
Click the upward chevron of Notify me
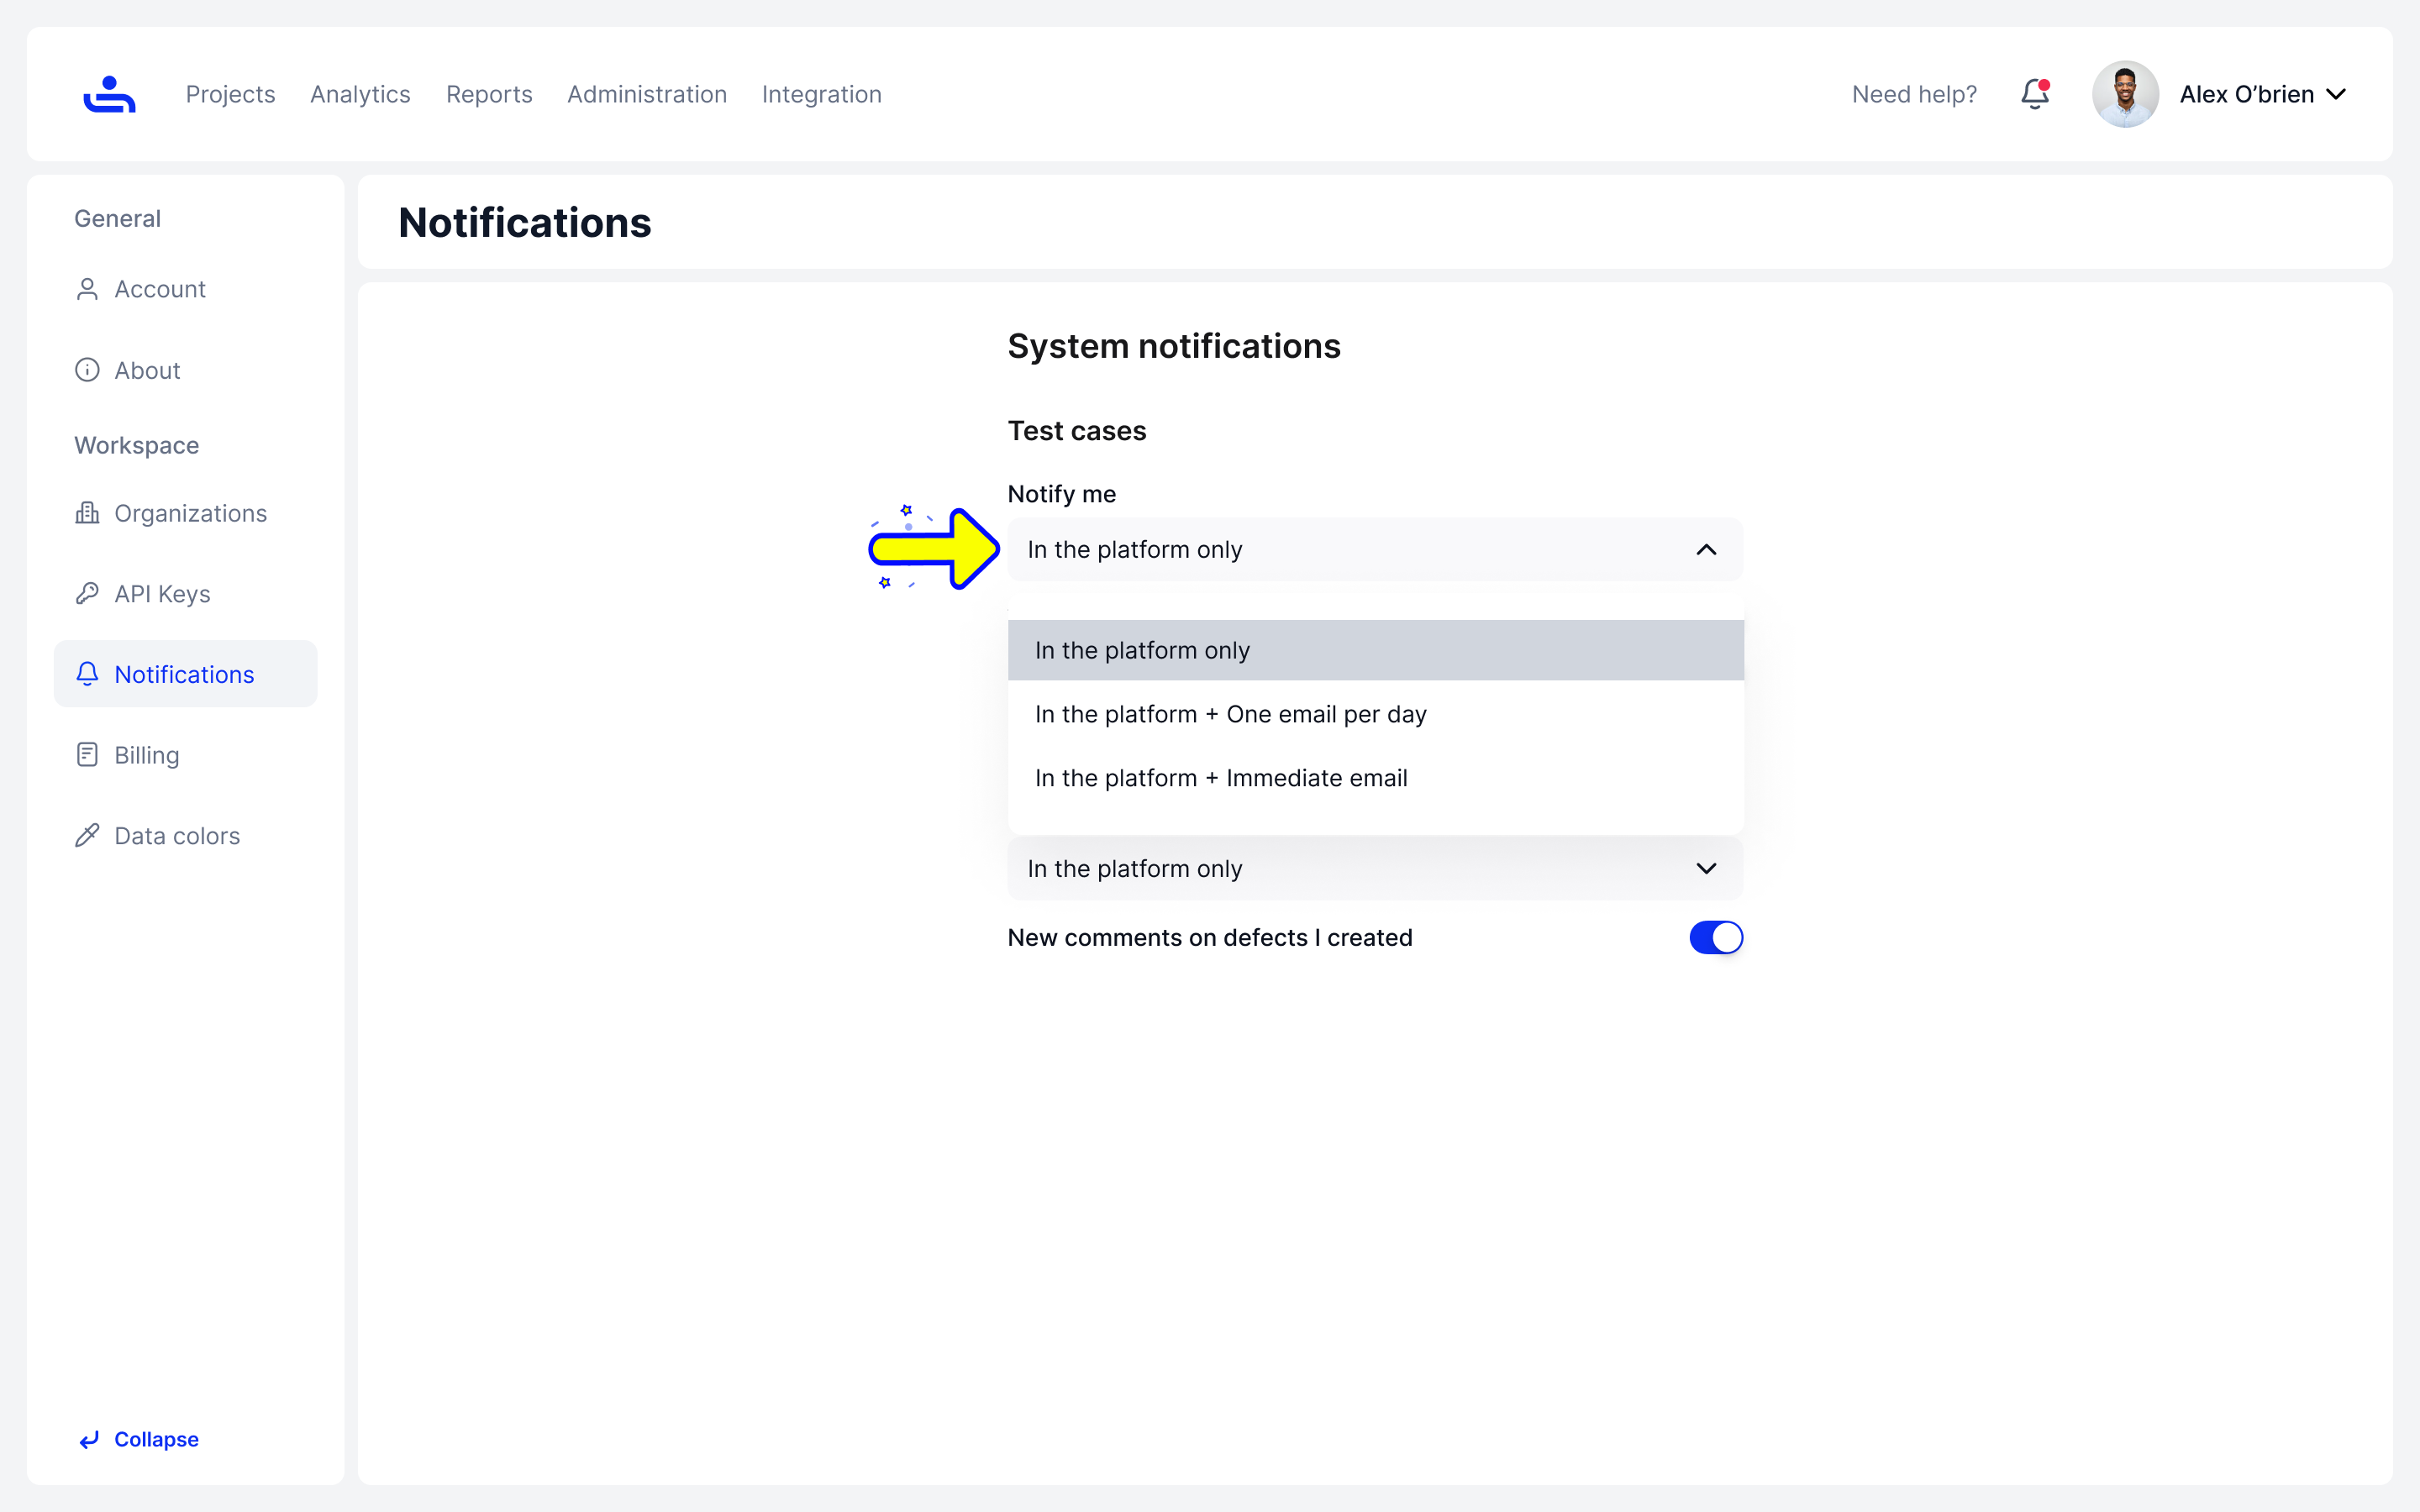click(x=1706, y=550)
